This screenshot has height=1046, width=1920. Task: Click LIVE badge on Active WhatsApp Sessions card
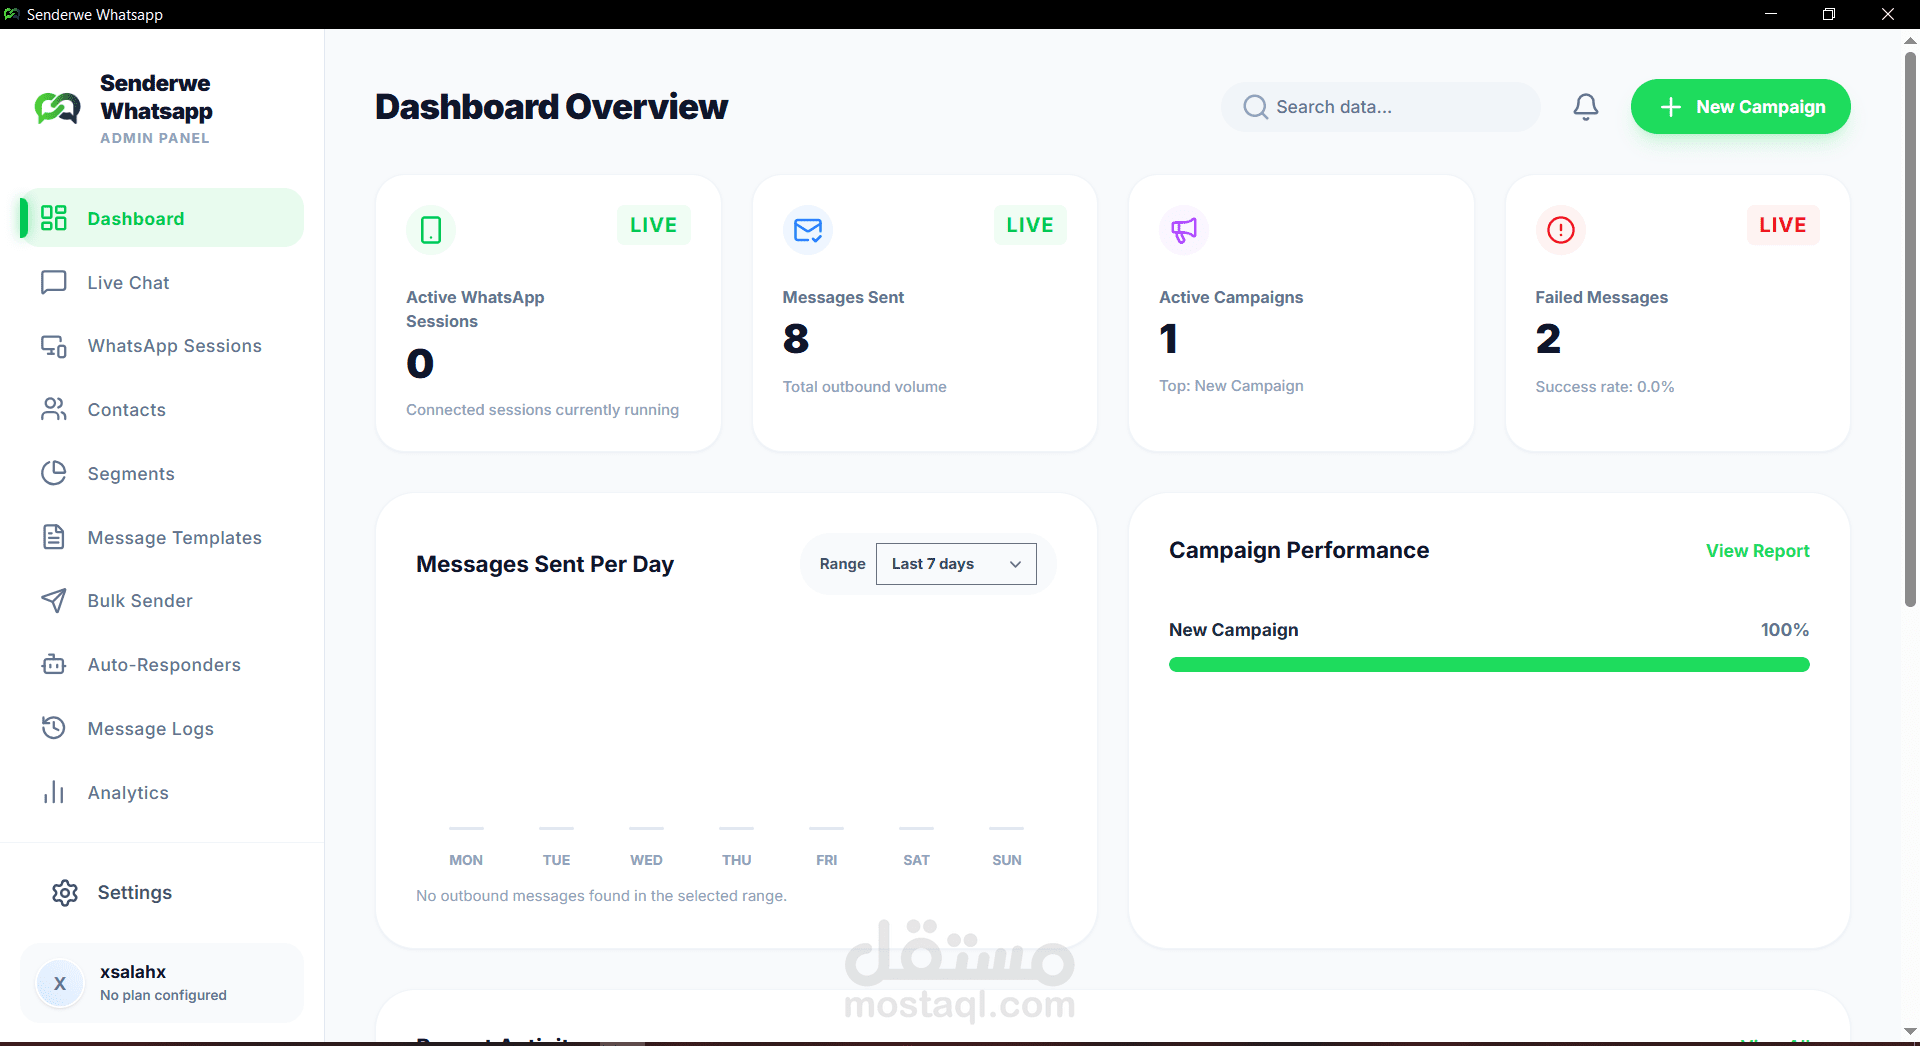click(653, 225)
